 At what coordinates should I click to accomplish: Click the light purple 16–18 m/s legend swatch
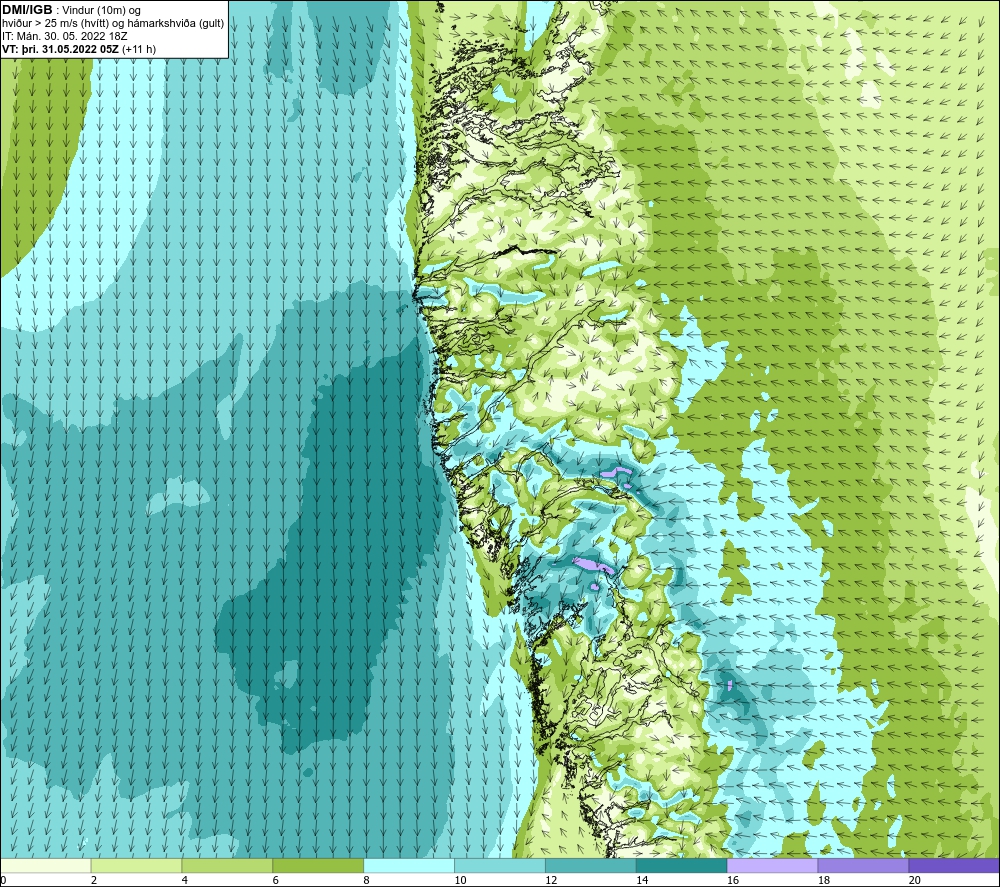[772, 866]
